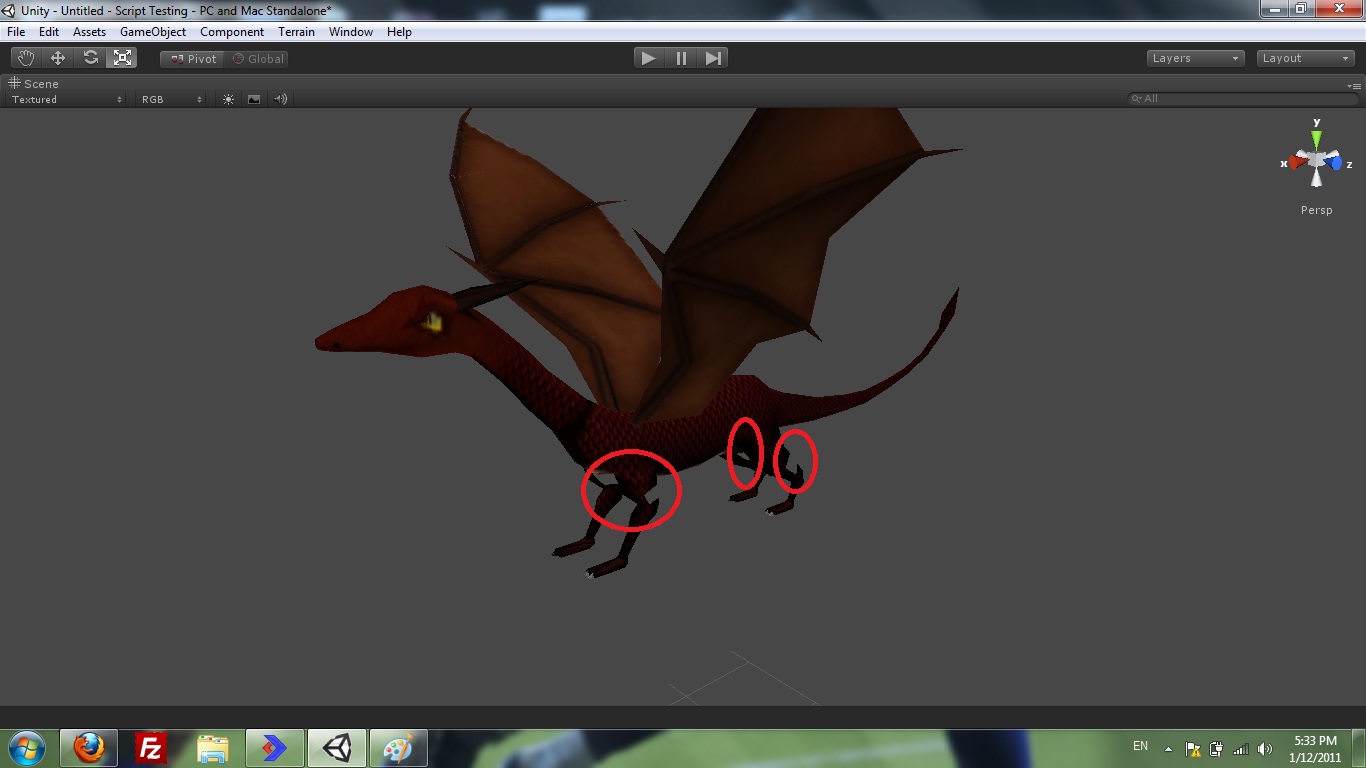Toggle scene view lighting
This screenshot has width=1366, height=768.
click(228, 99)
